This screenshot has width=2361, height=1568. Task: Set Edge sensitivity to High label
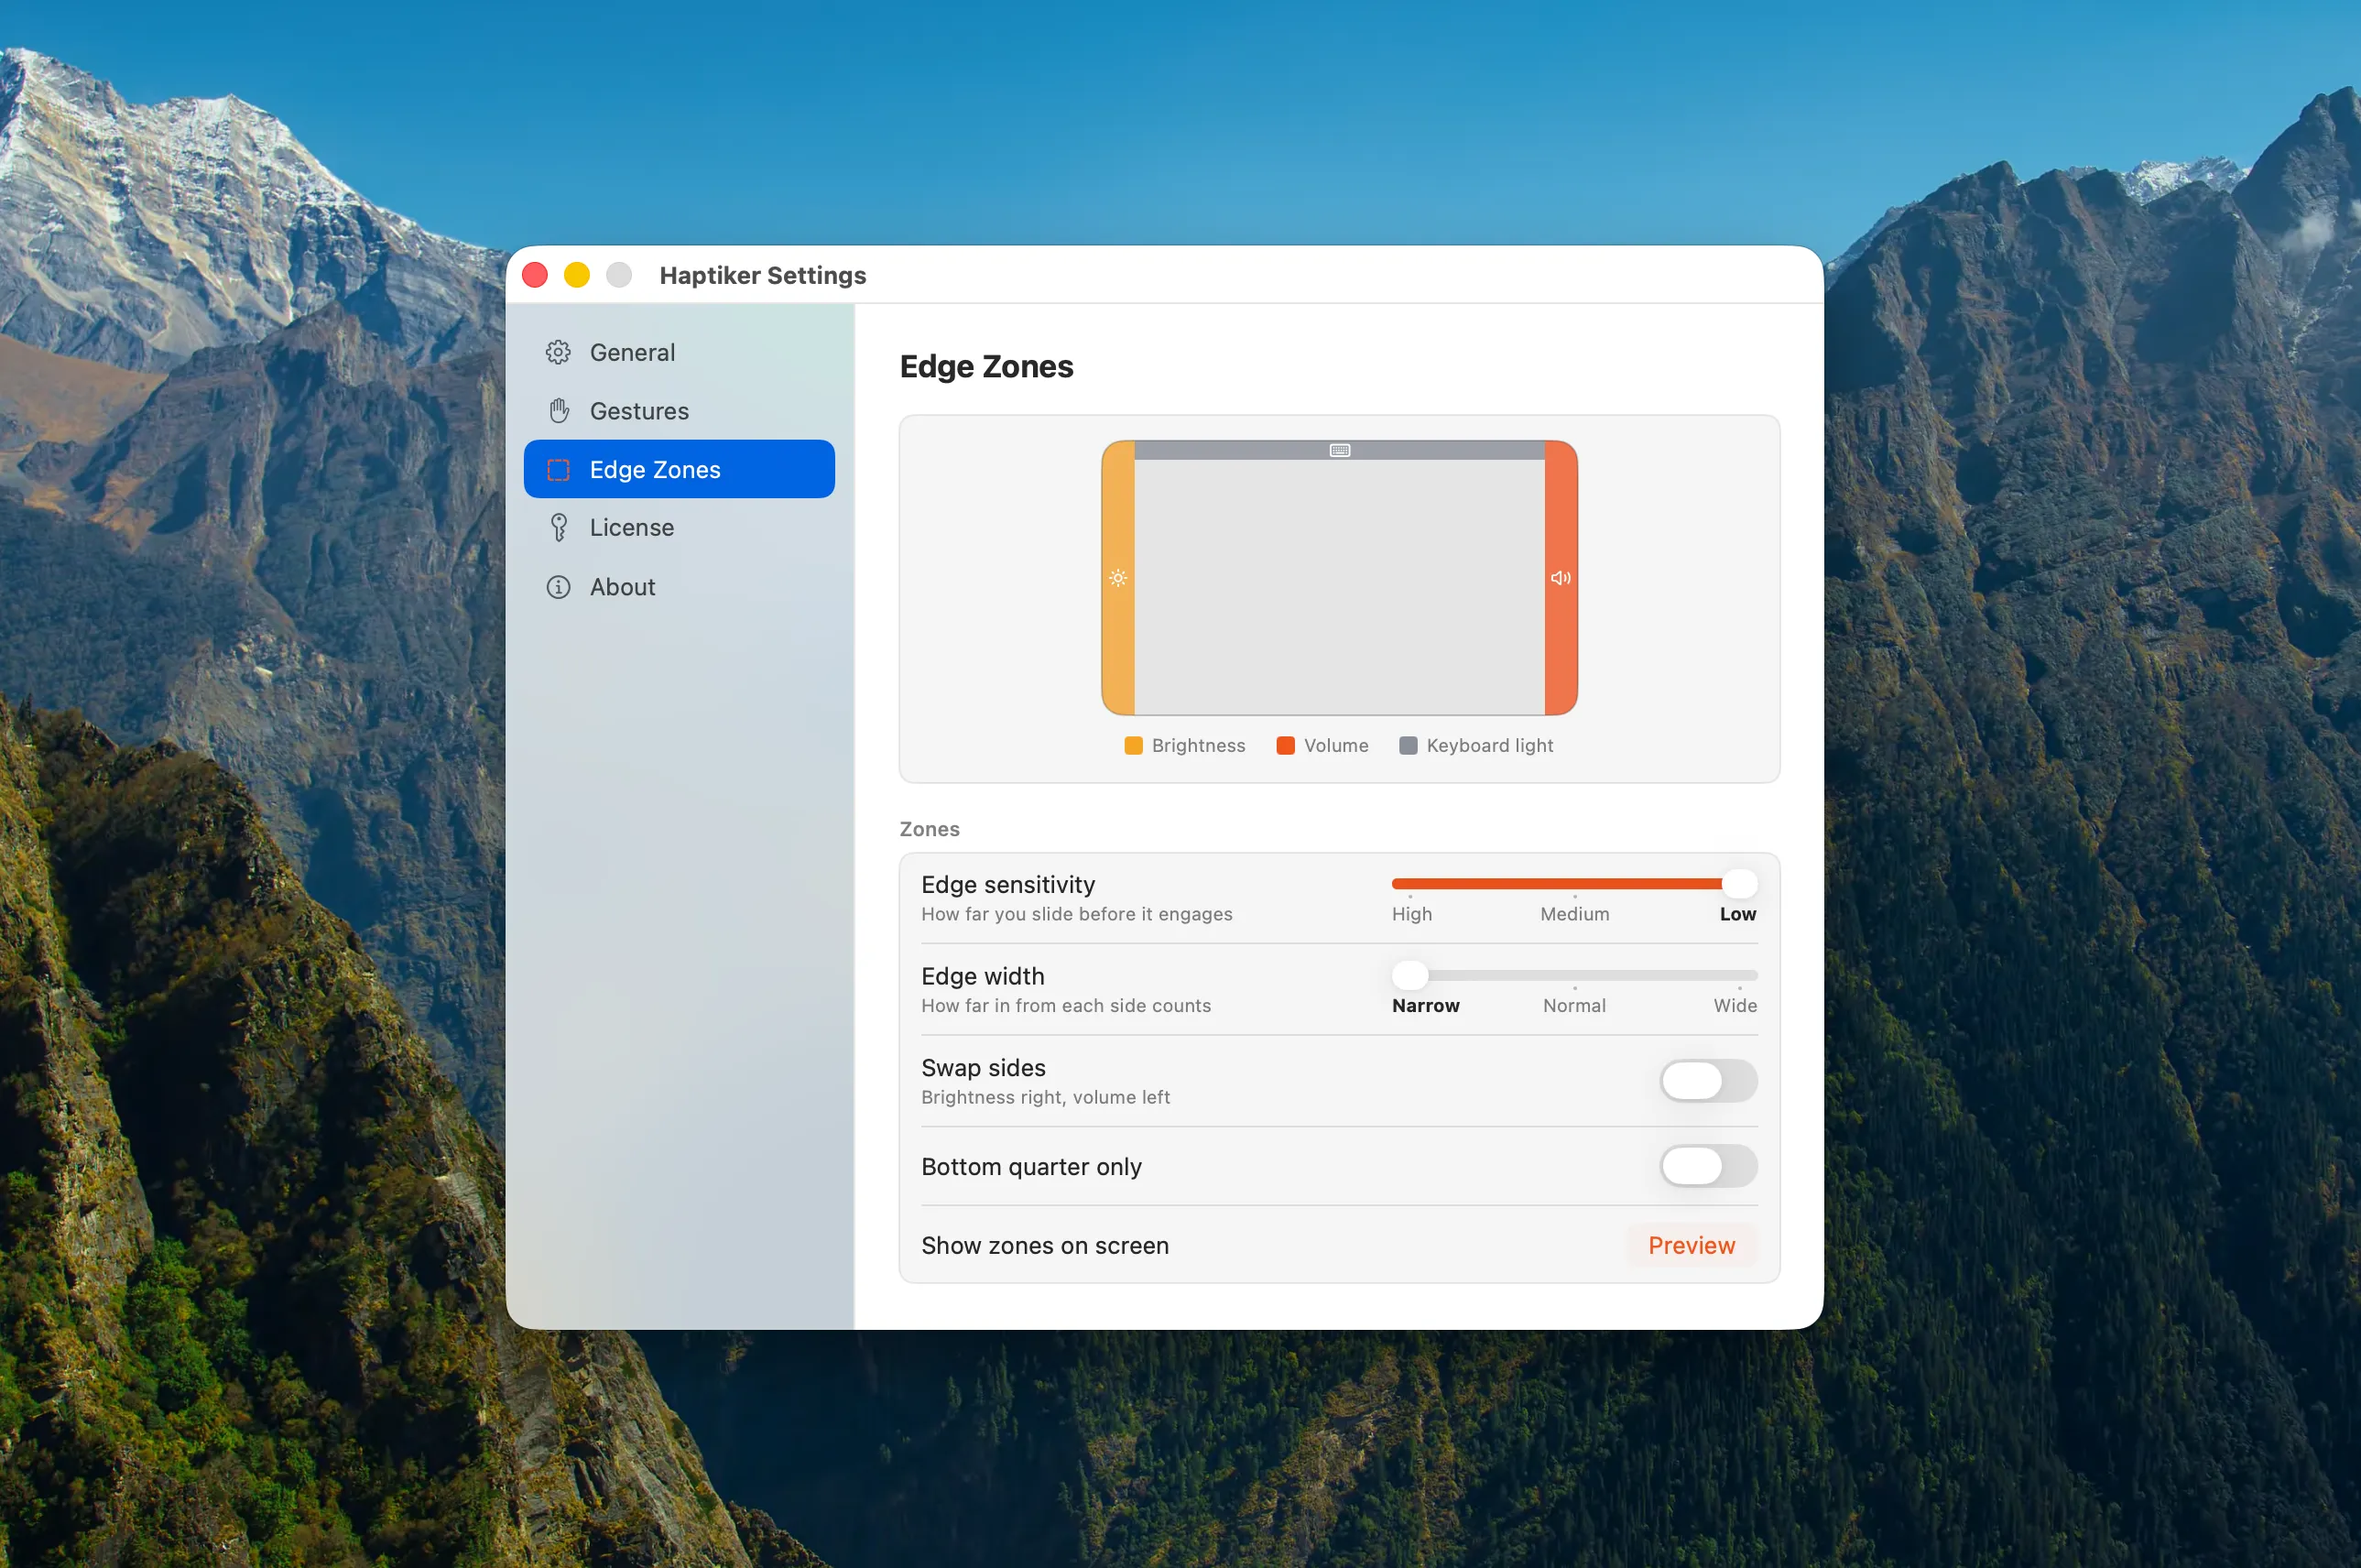(x=1411, y=914)
